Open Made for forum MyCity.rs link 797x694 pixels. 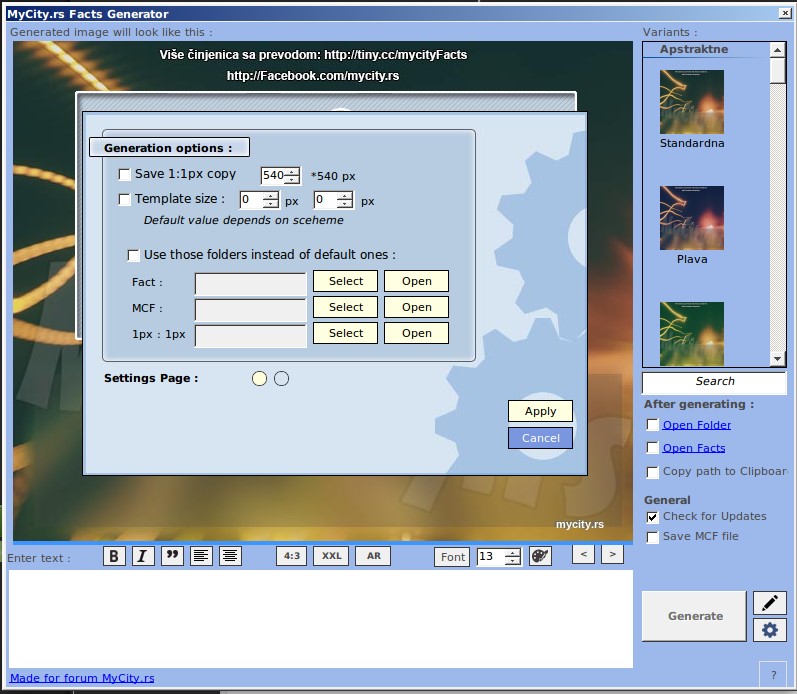point(82,678)
